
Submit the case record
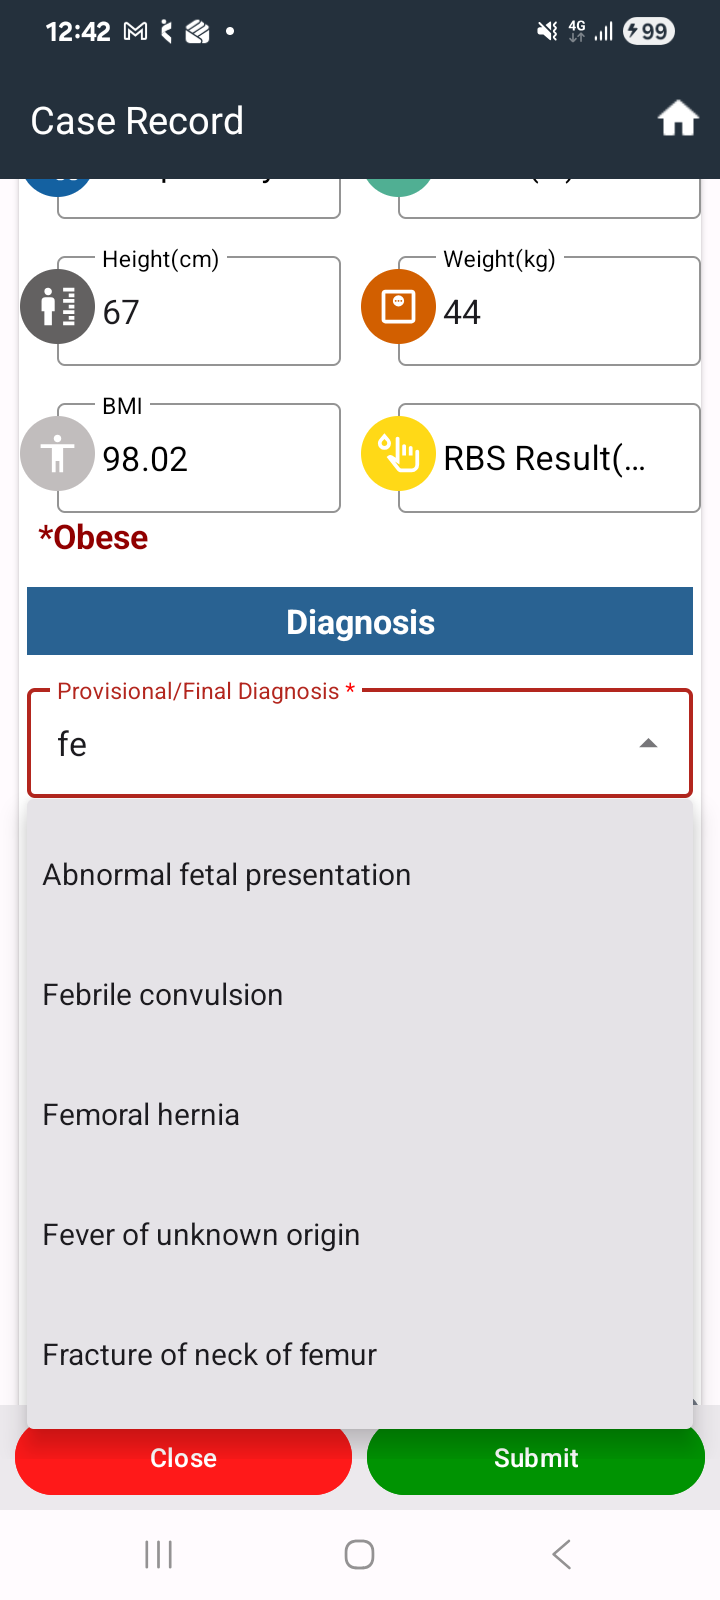[x=536, y=1459]
